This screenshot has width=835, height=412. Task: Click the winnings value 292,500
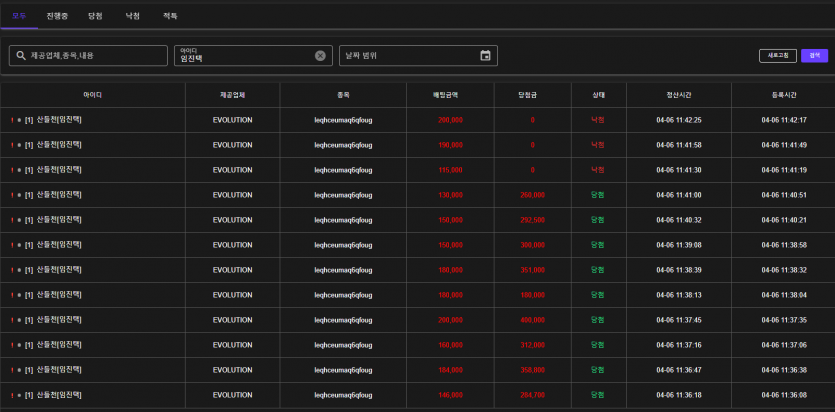click(533, 220)
